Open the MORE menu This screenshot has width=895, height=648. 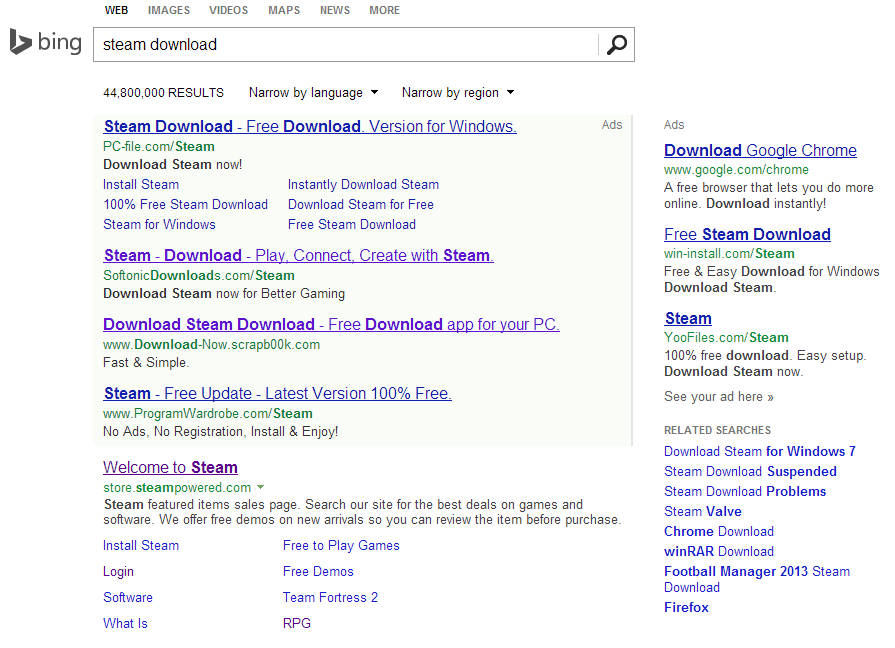pos(385,10)
